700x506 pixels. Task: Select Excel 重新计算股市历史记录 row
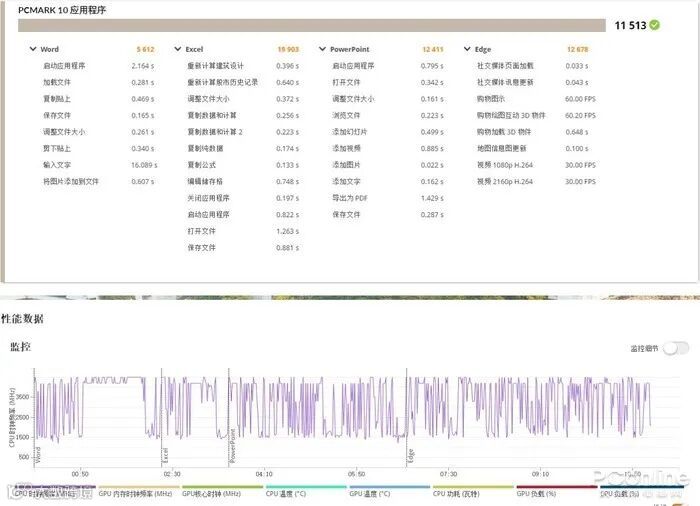[243, 82]
